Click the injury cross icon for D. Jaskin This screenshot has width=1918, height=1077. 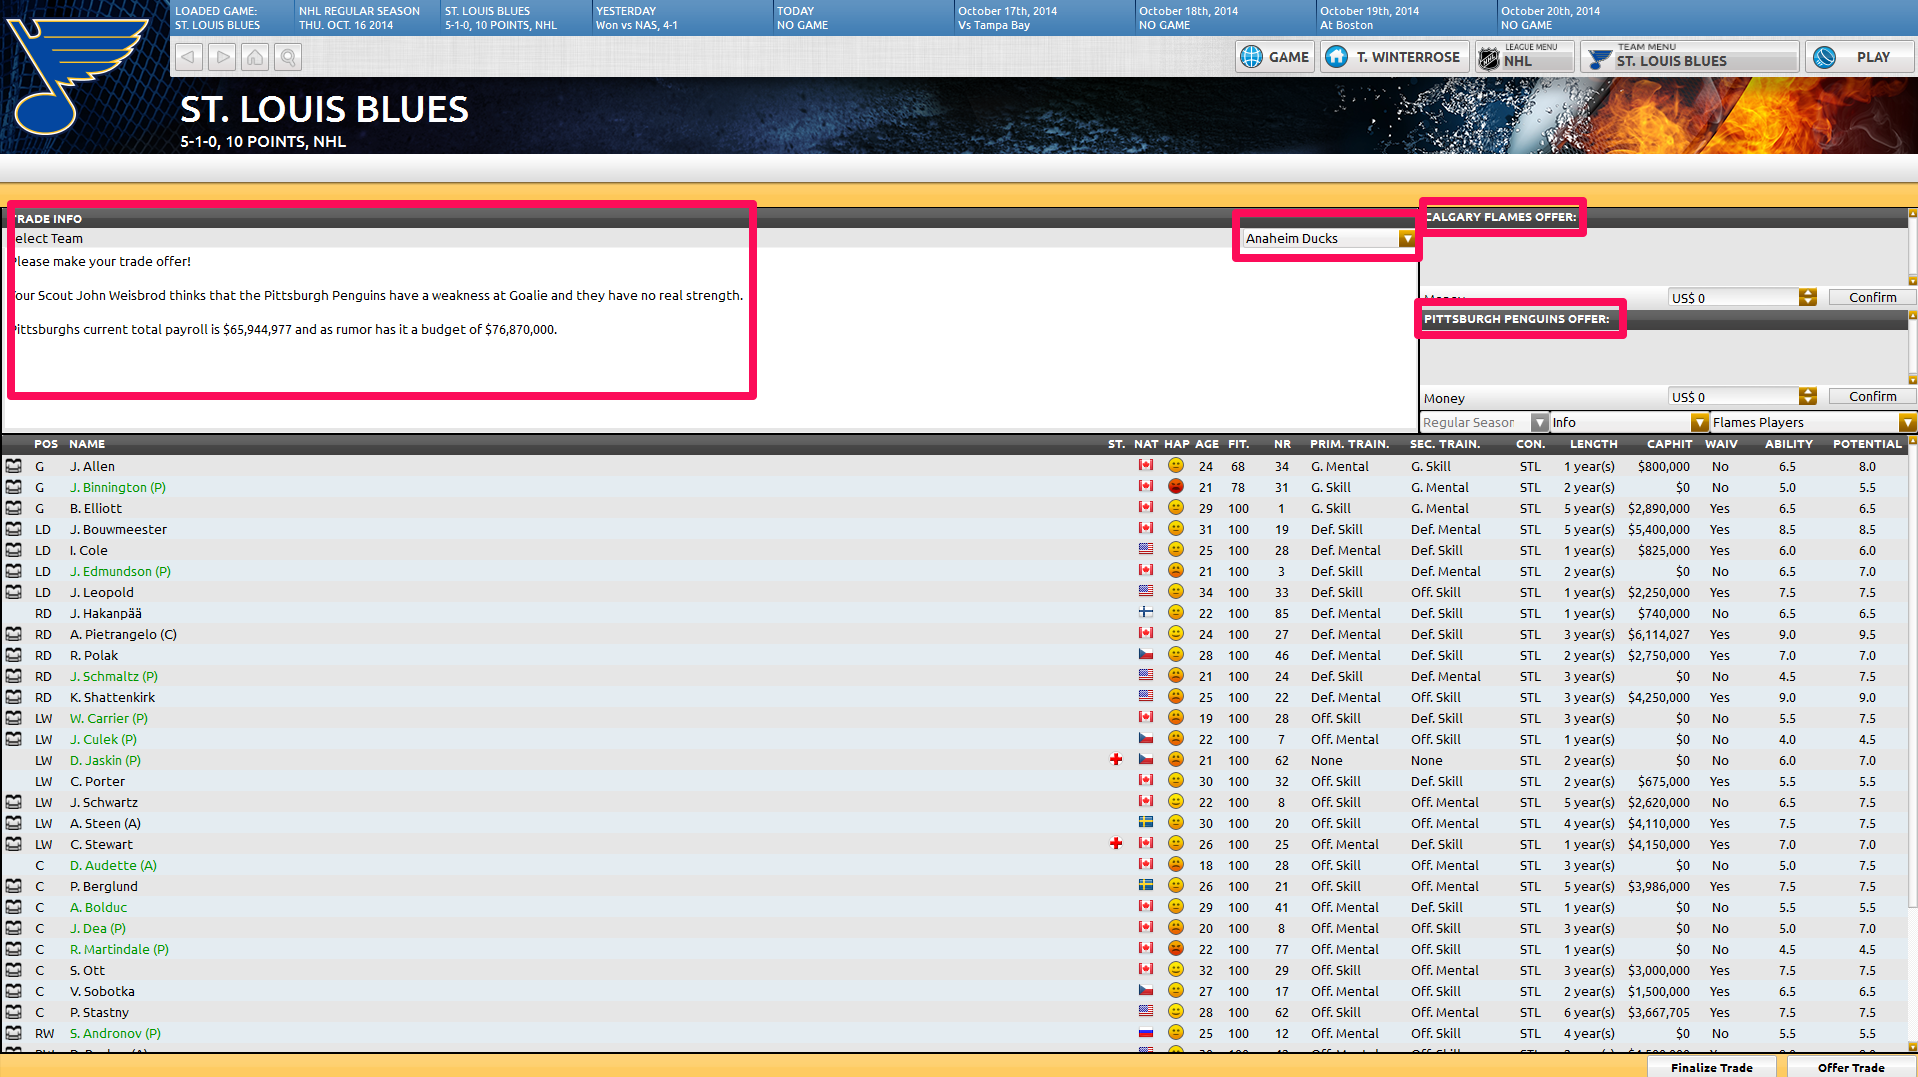pyautogui.click(x=1116, y=760)
